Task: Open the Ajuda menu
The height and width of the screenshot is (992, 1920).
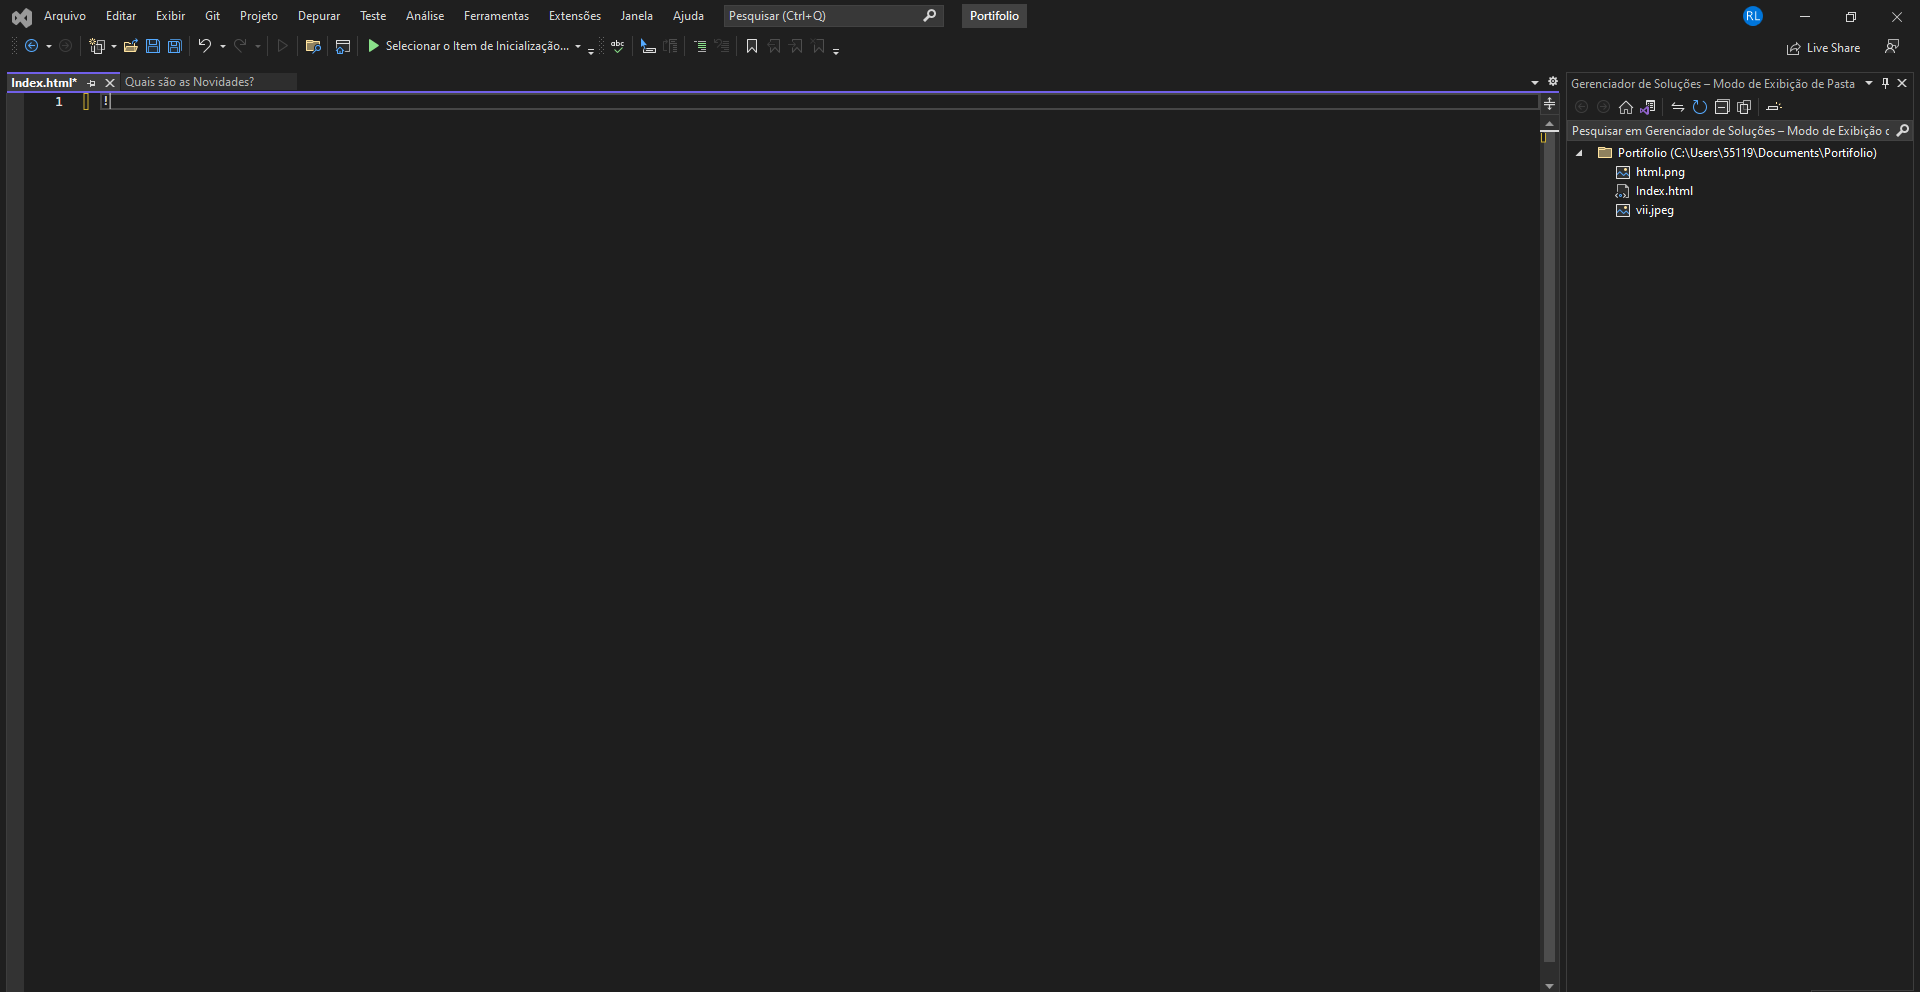Action: [688, 16]
